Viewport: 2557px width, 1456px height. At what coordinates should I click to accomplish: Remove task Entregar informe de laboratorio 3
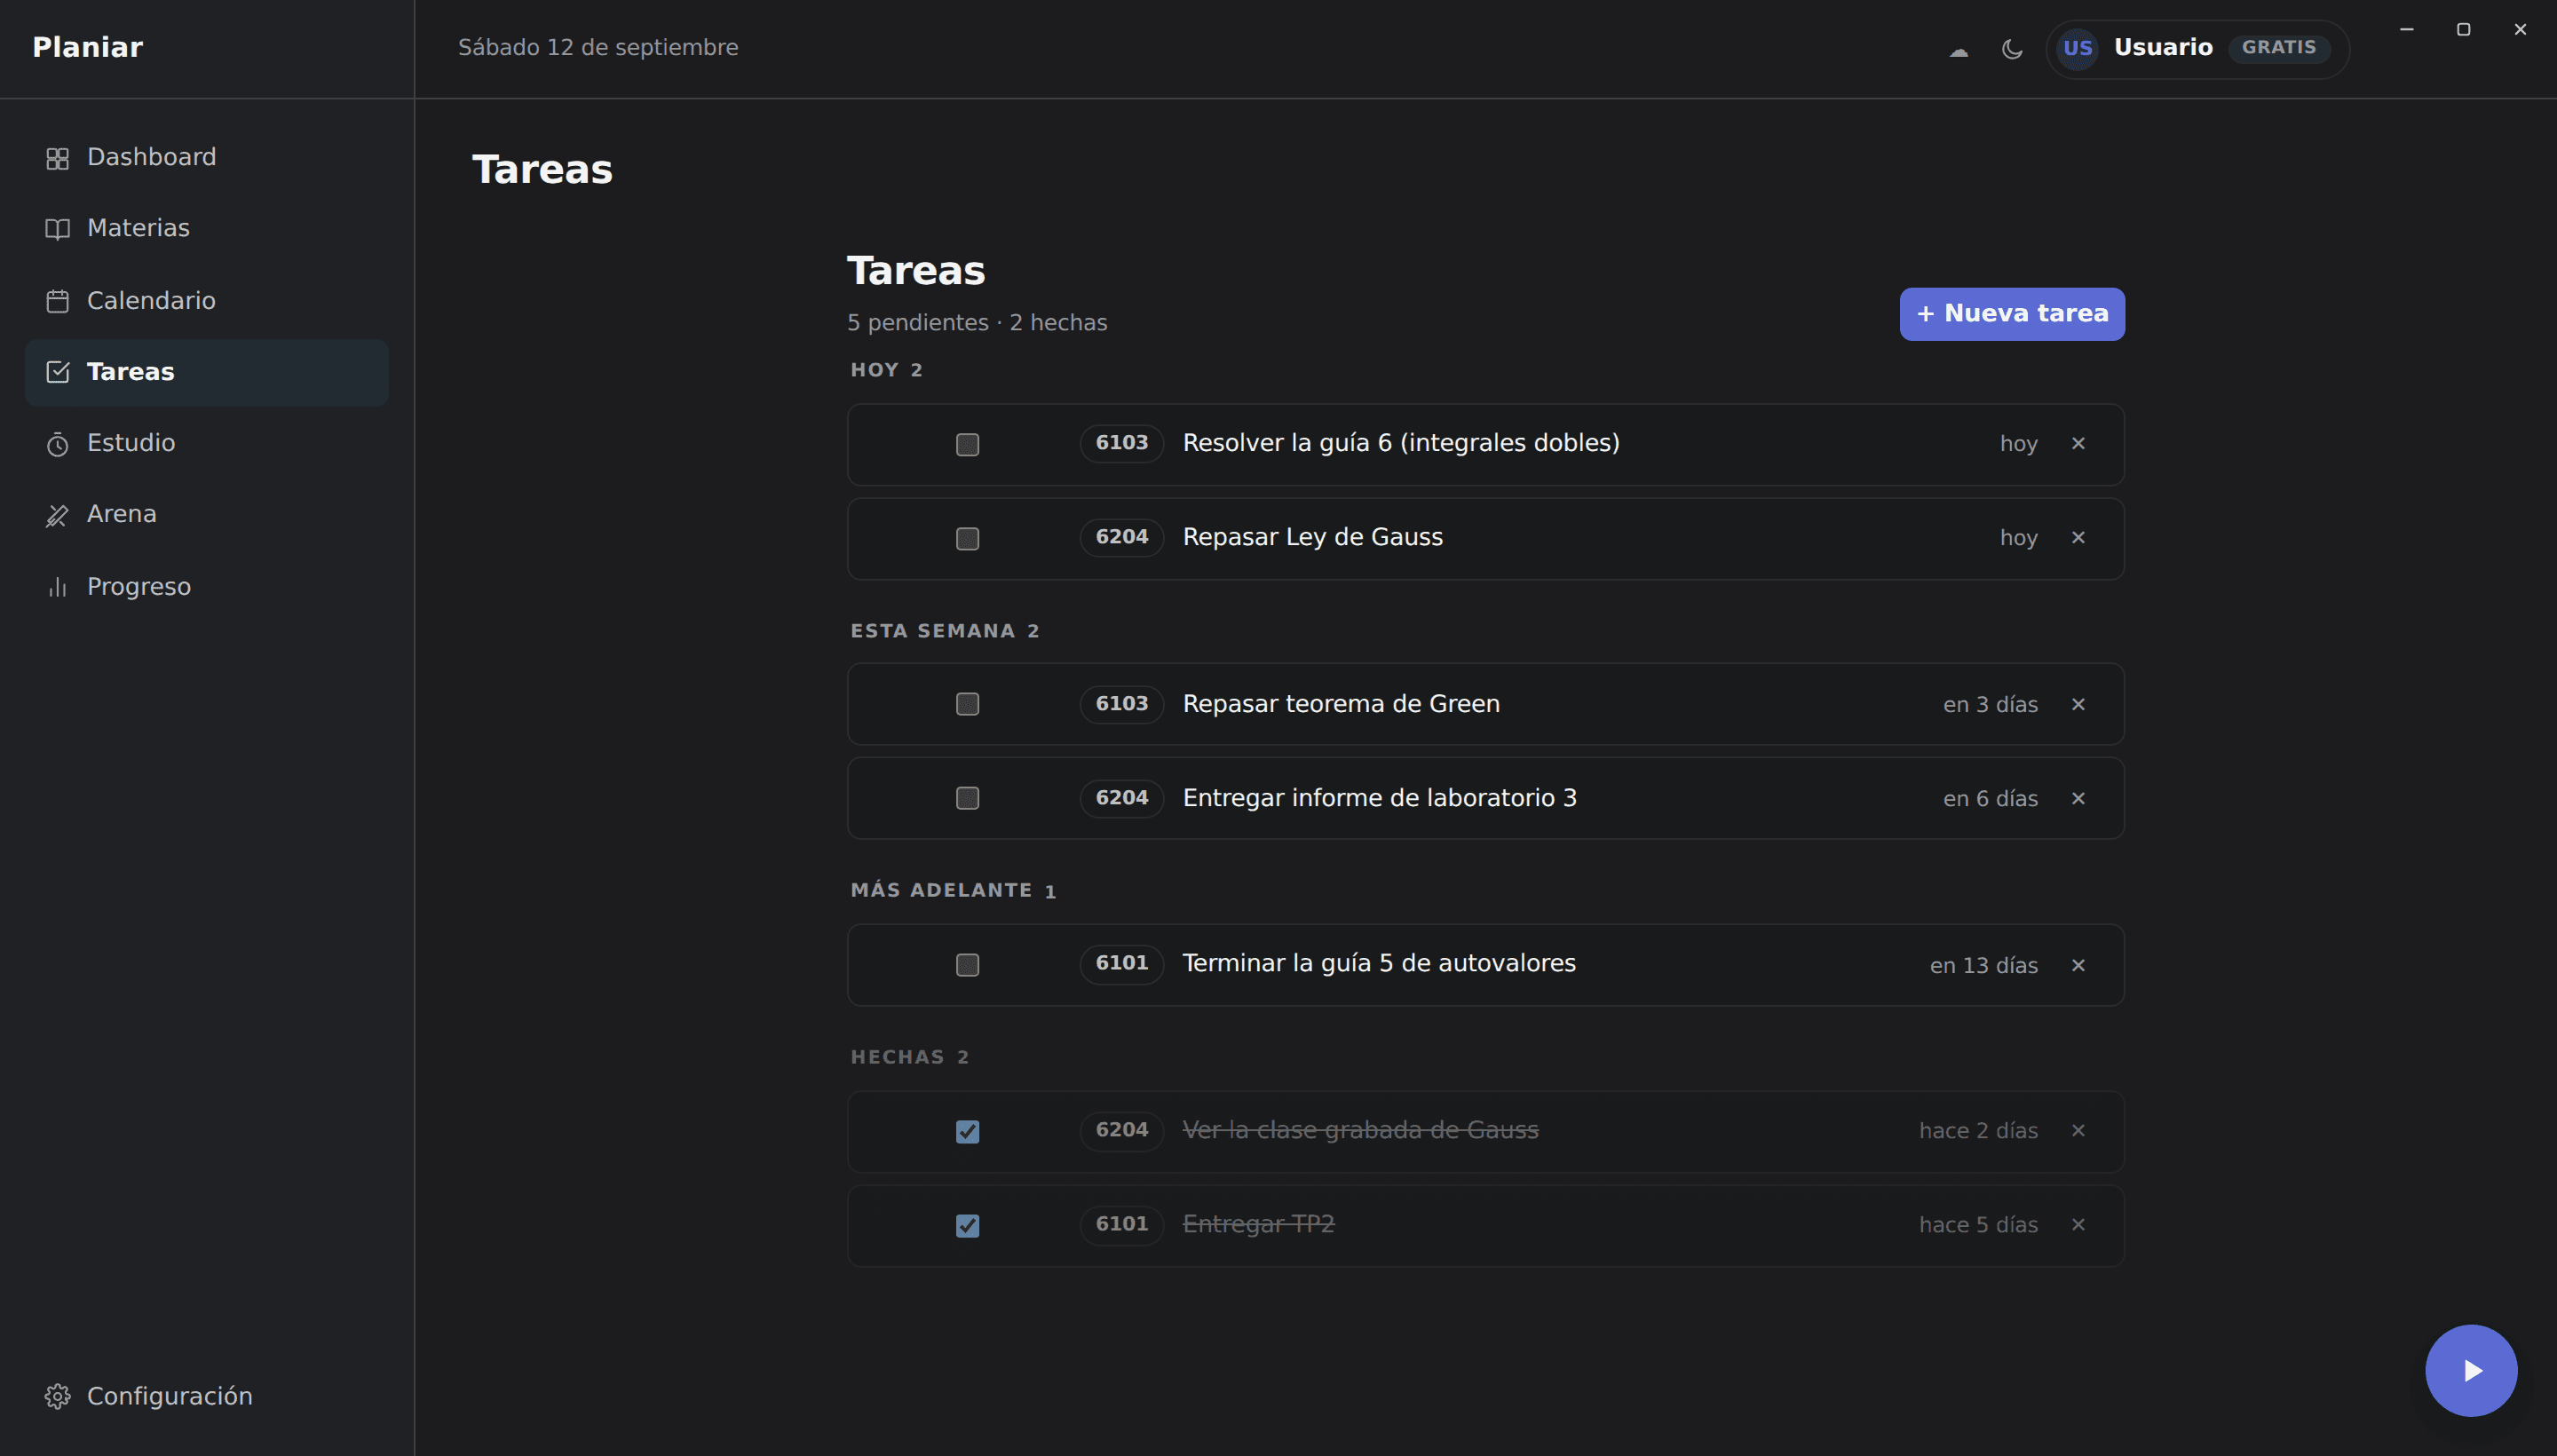tap(2078, 798)
